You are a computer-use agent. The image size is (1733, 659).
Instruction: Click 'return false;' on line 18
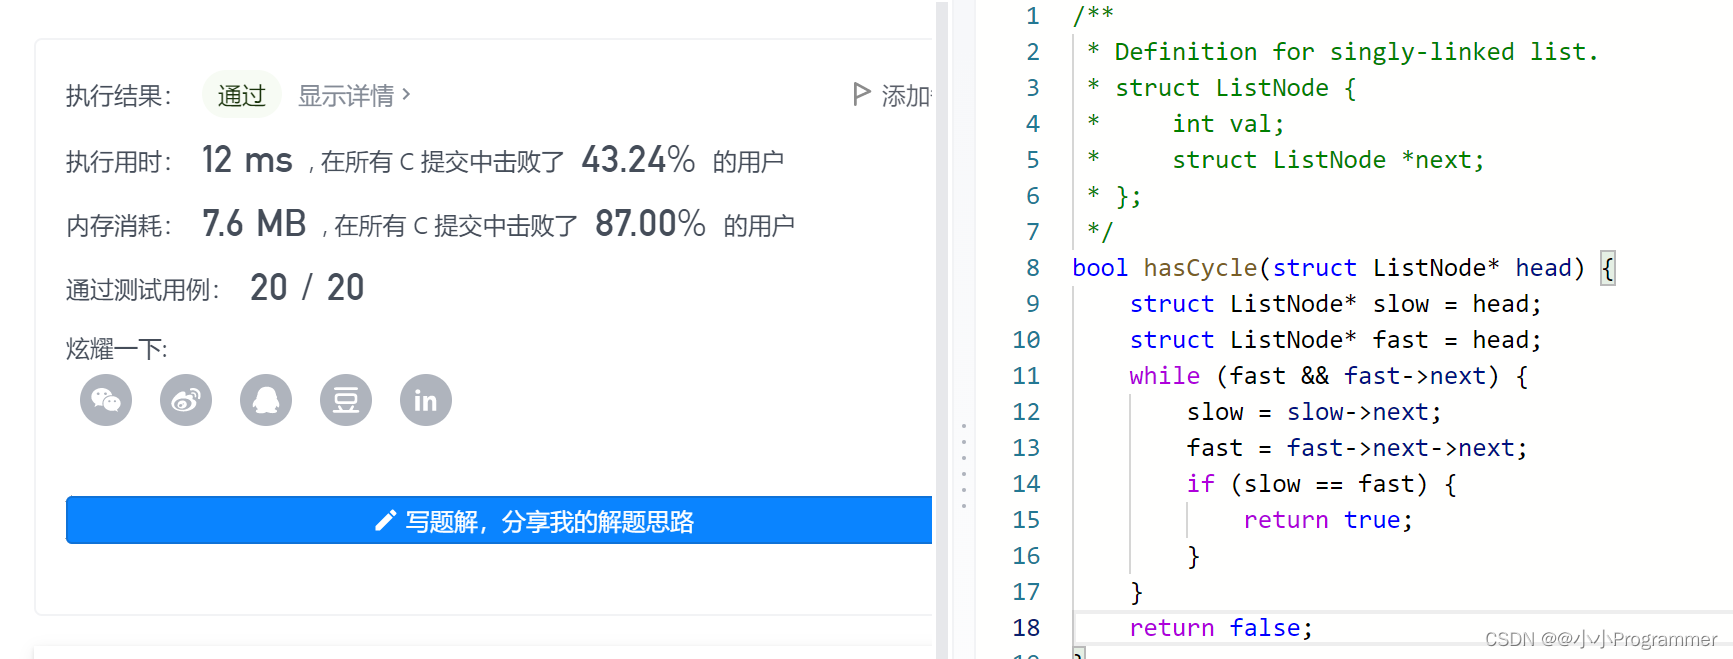[1221, 628]
